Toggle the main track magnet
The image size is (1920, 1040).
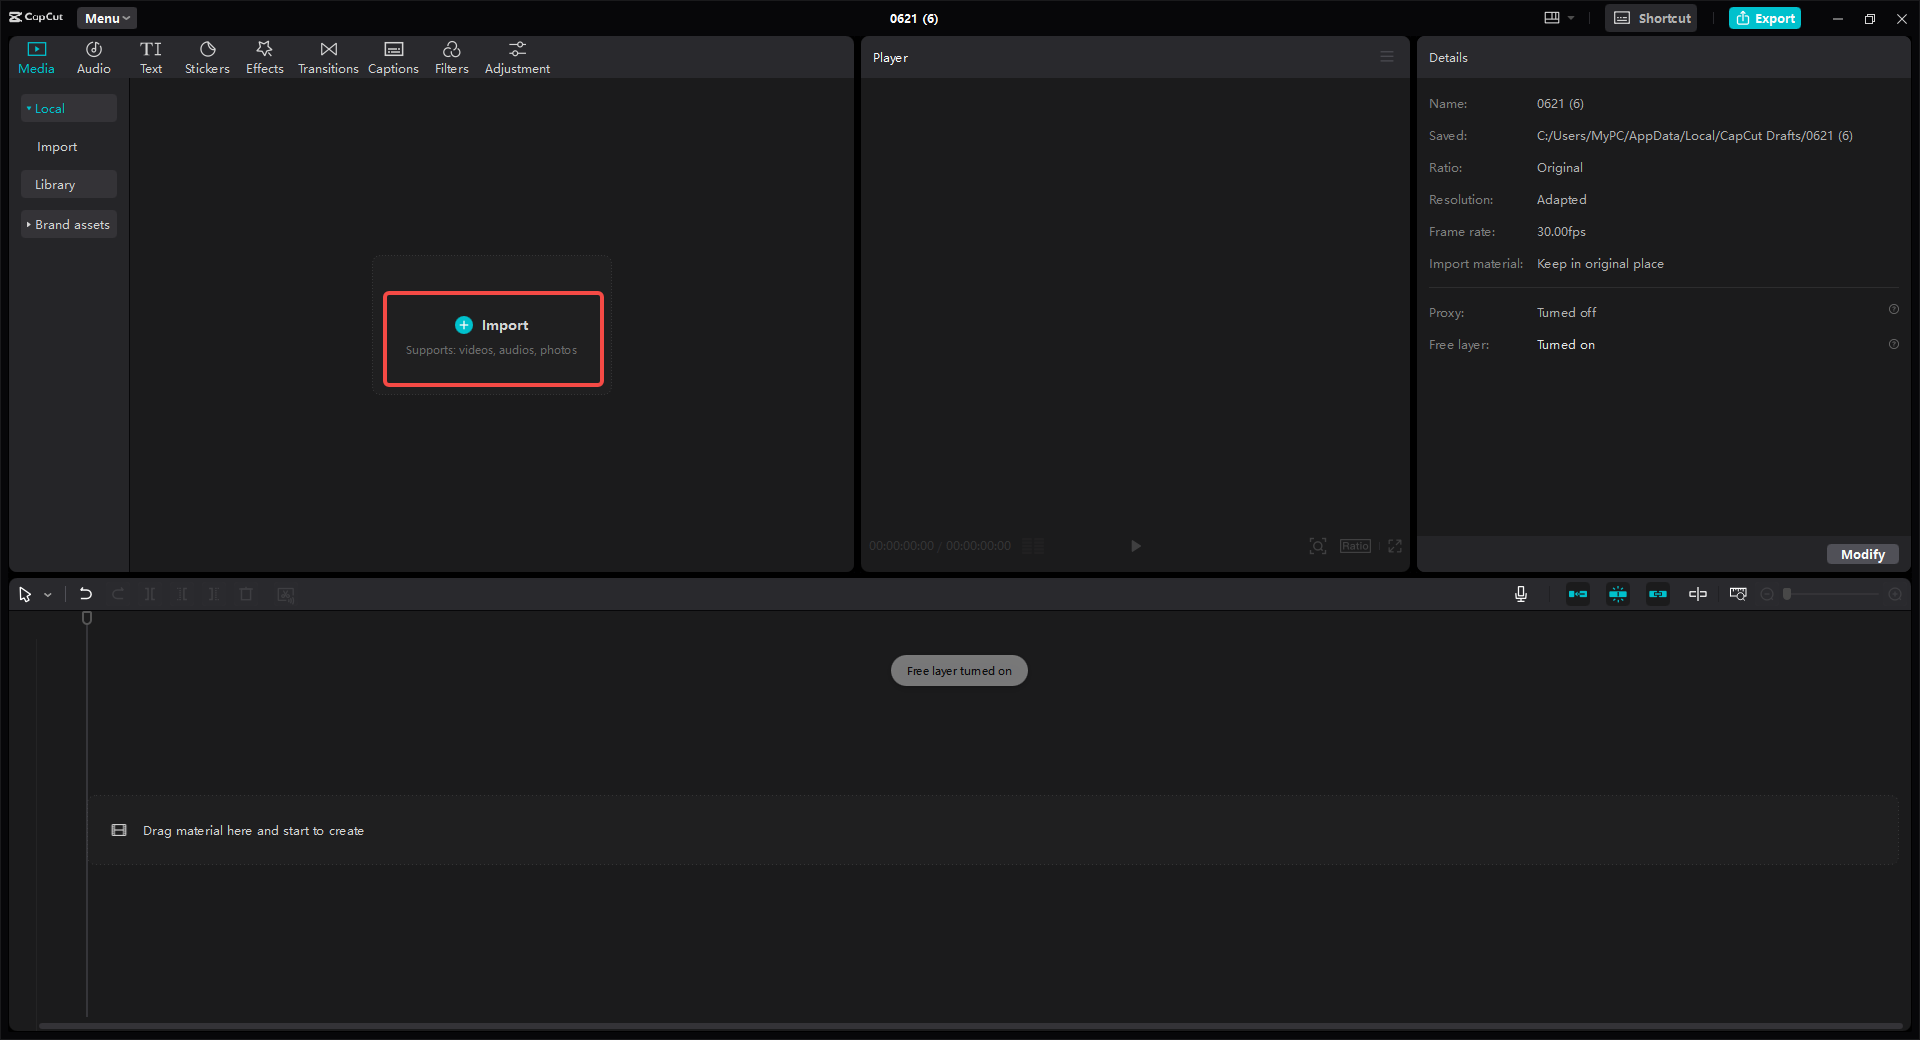(x=1578, y=594)
